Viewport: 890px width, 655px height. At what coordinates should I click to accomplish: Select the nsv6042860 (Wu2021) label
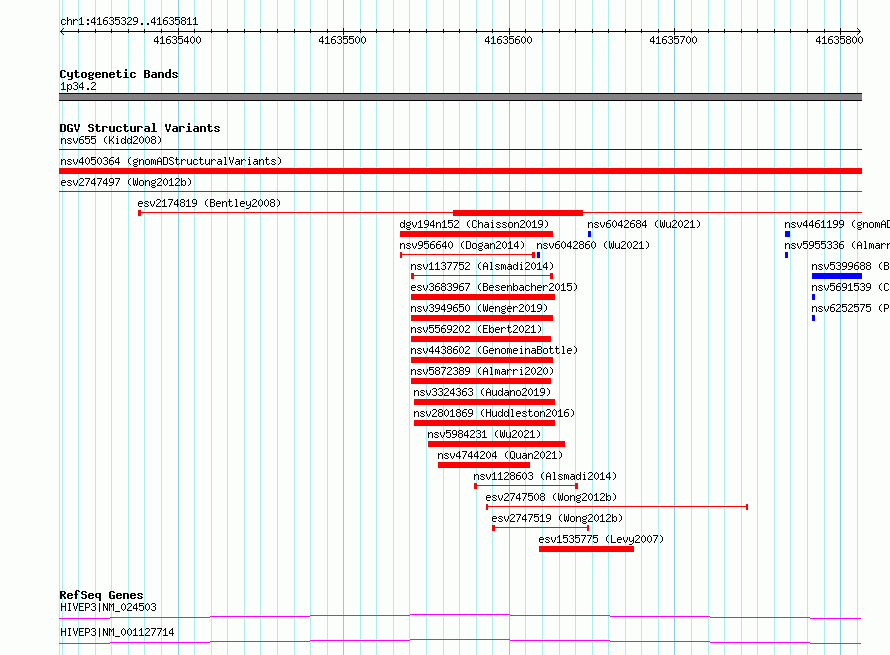(x=593, y=245)
